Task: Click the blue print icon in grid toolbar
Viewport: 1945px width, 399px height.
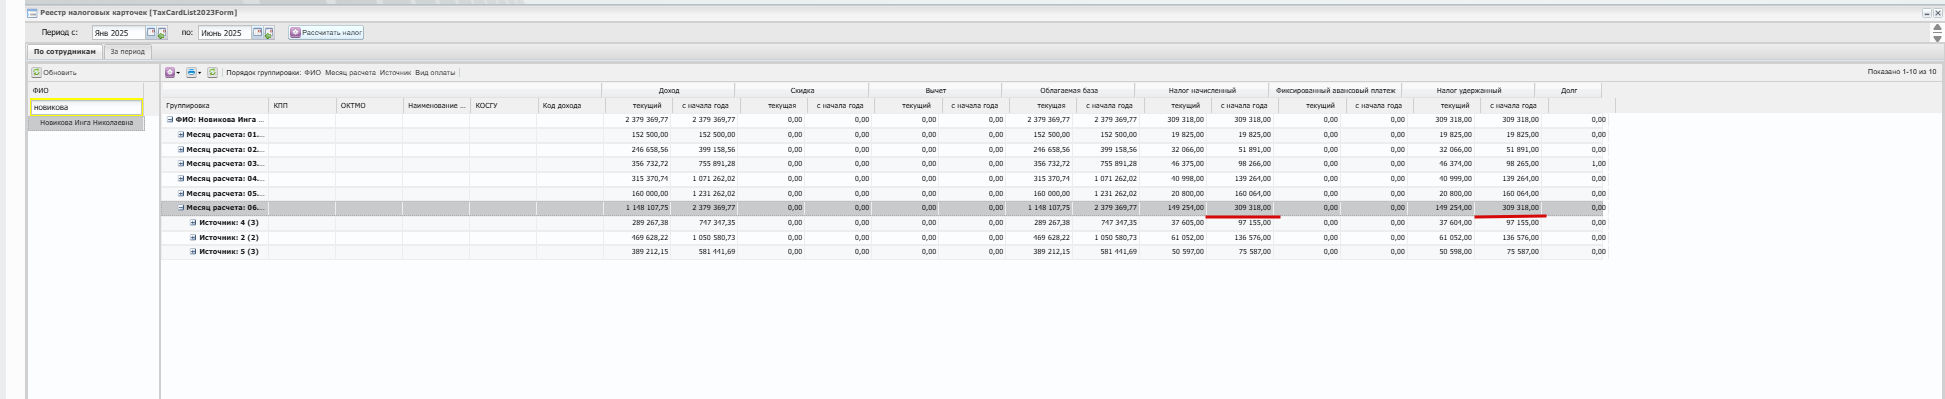Action: 191,73
